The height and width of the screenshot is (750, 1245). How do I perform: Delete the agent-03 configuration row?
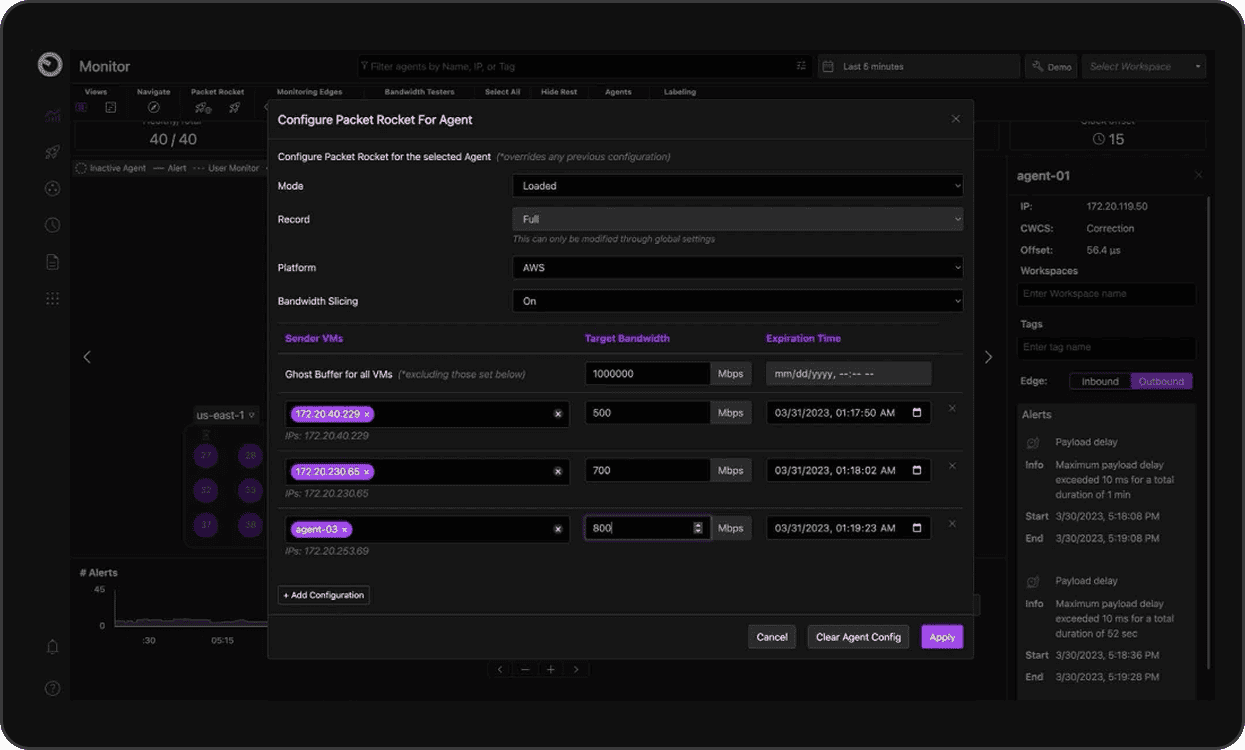pos(952,524)
